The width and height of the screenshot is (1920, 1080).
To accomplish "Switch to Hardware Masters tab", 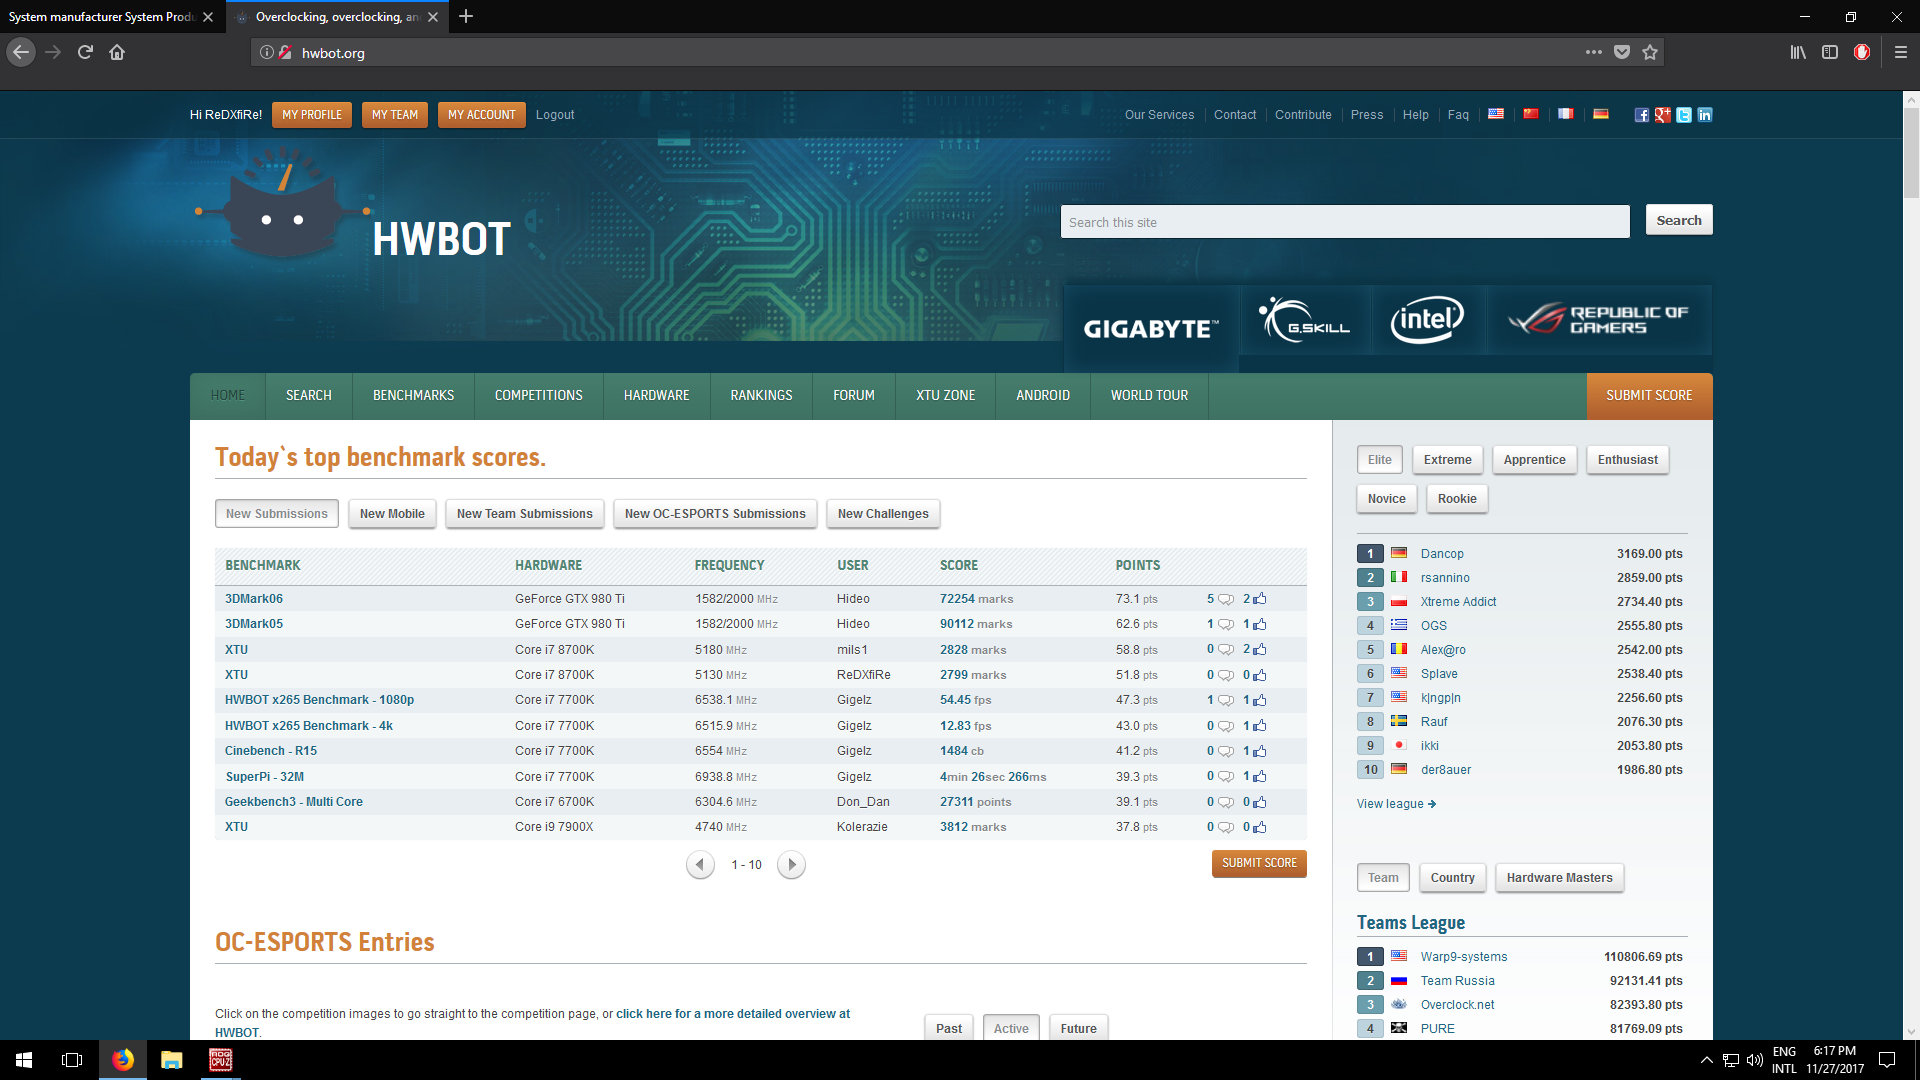I will [1559, 878].
